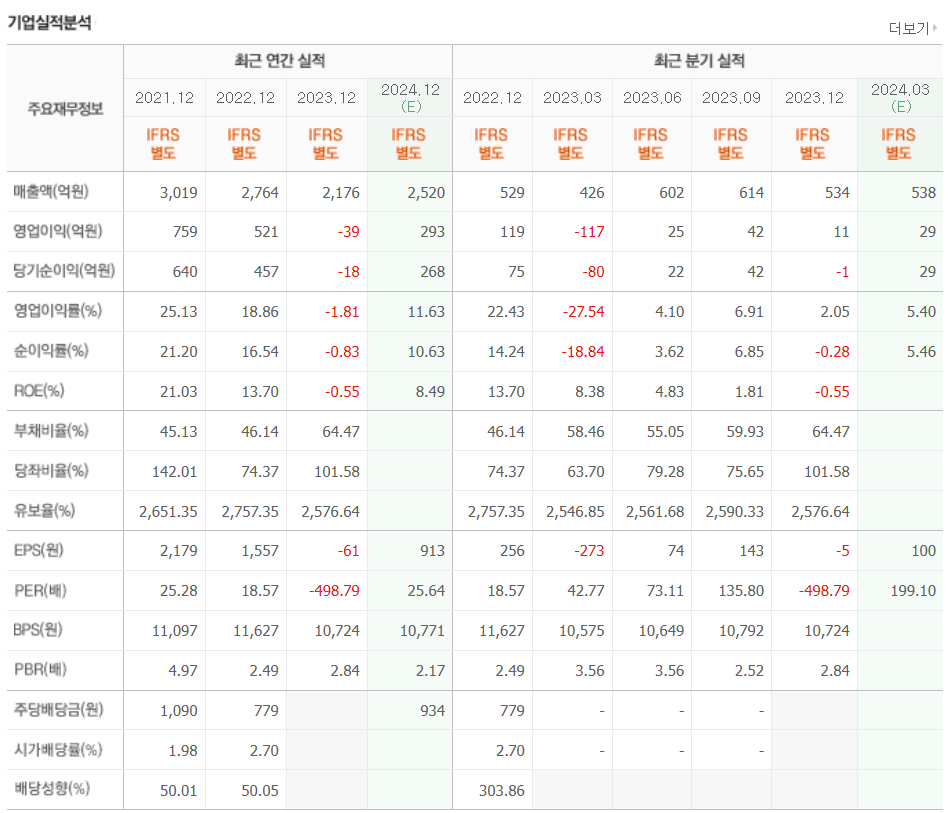Viewport: 952px width, 813px height.
Task: Click the red net income value -80
Action: (593, 272)
